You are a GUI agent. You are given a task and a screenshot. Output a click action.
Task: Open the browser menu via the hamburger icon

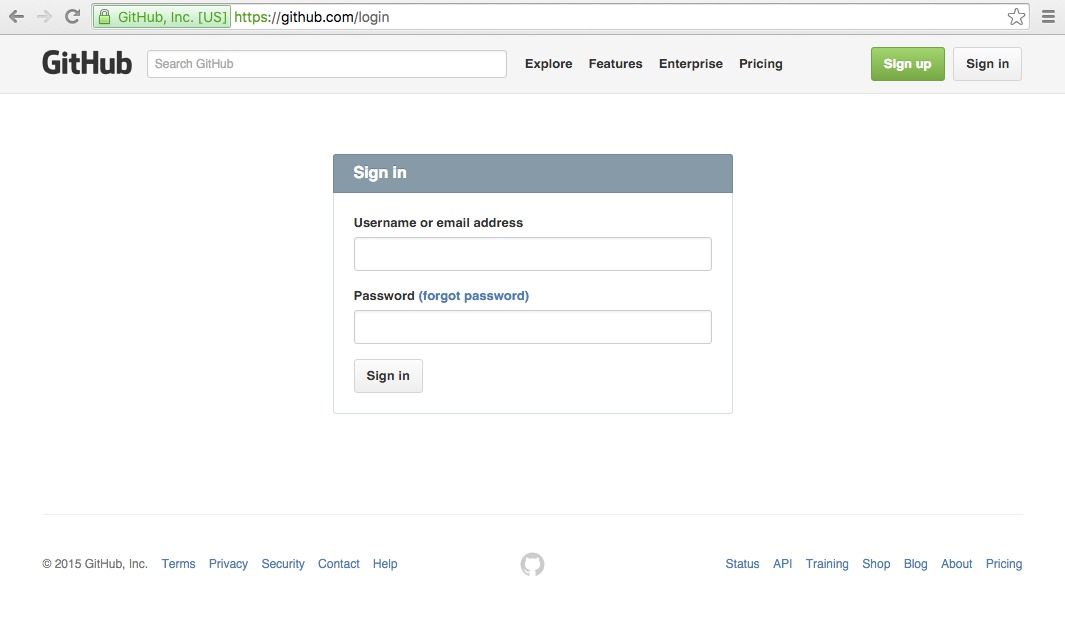[1046, 16]
